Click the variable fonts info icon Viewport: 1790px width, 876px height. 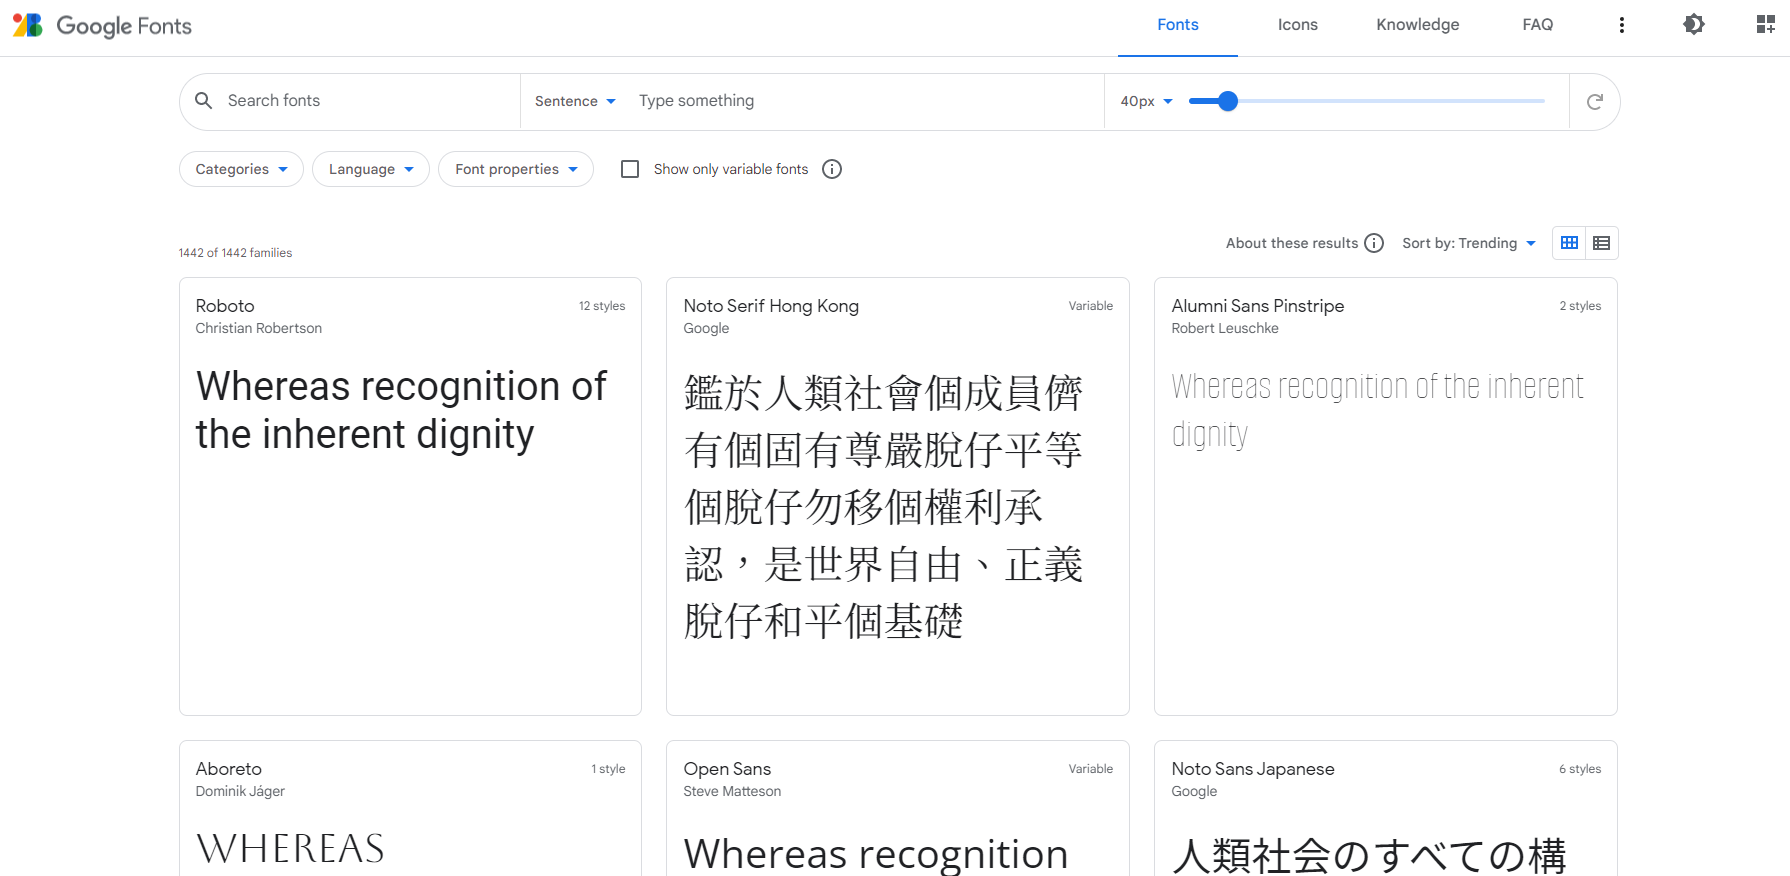(831, 169)
